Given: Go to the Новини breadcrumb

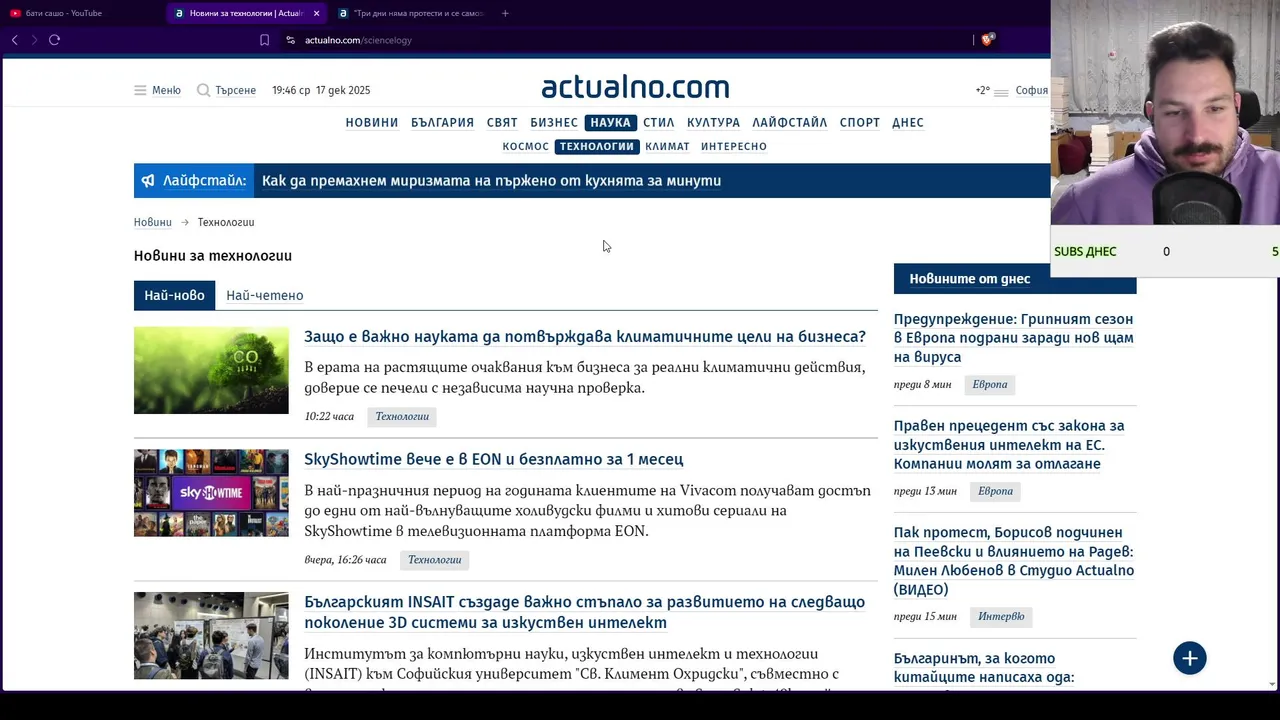Looking at the screenshot, I should point(153,222).
